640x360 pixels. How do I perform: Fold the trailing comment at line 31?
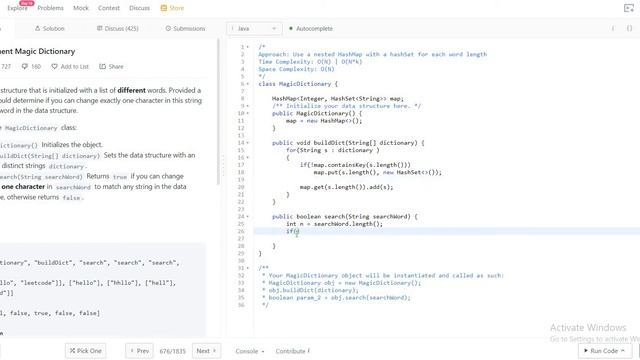248,268
